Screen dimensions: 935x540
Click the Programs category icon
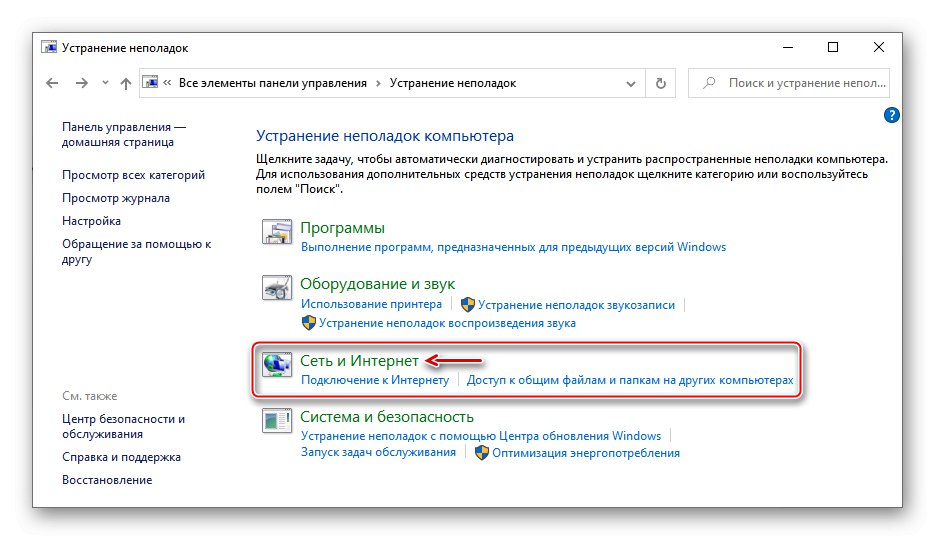click(x=276, y=233)
